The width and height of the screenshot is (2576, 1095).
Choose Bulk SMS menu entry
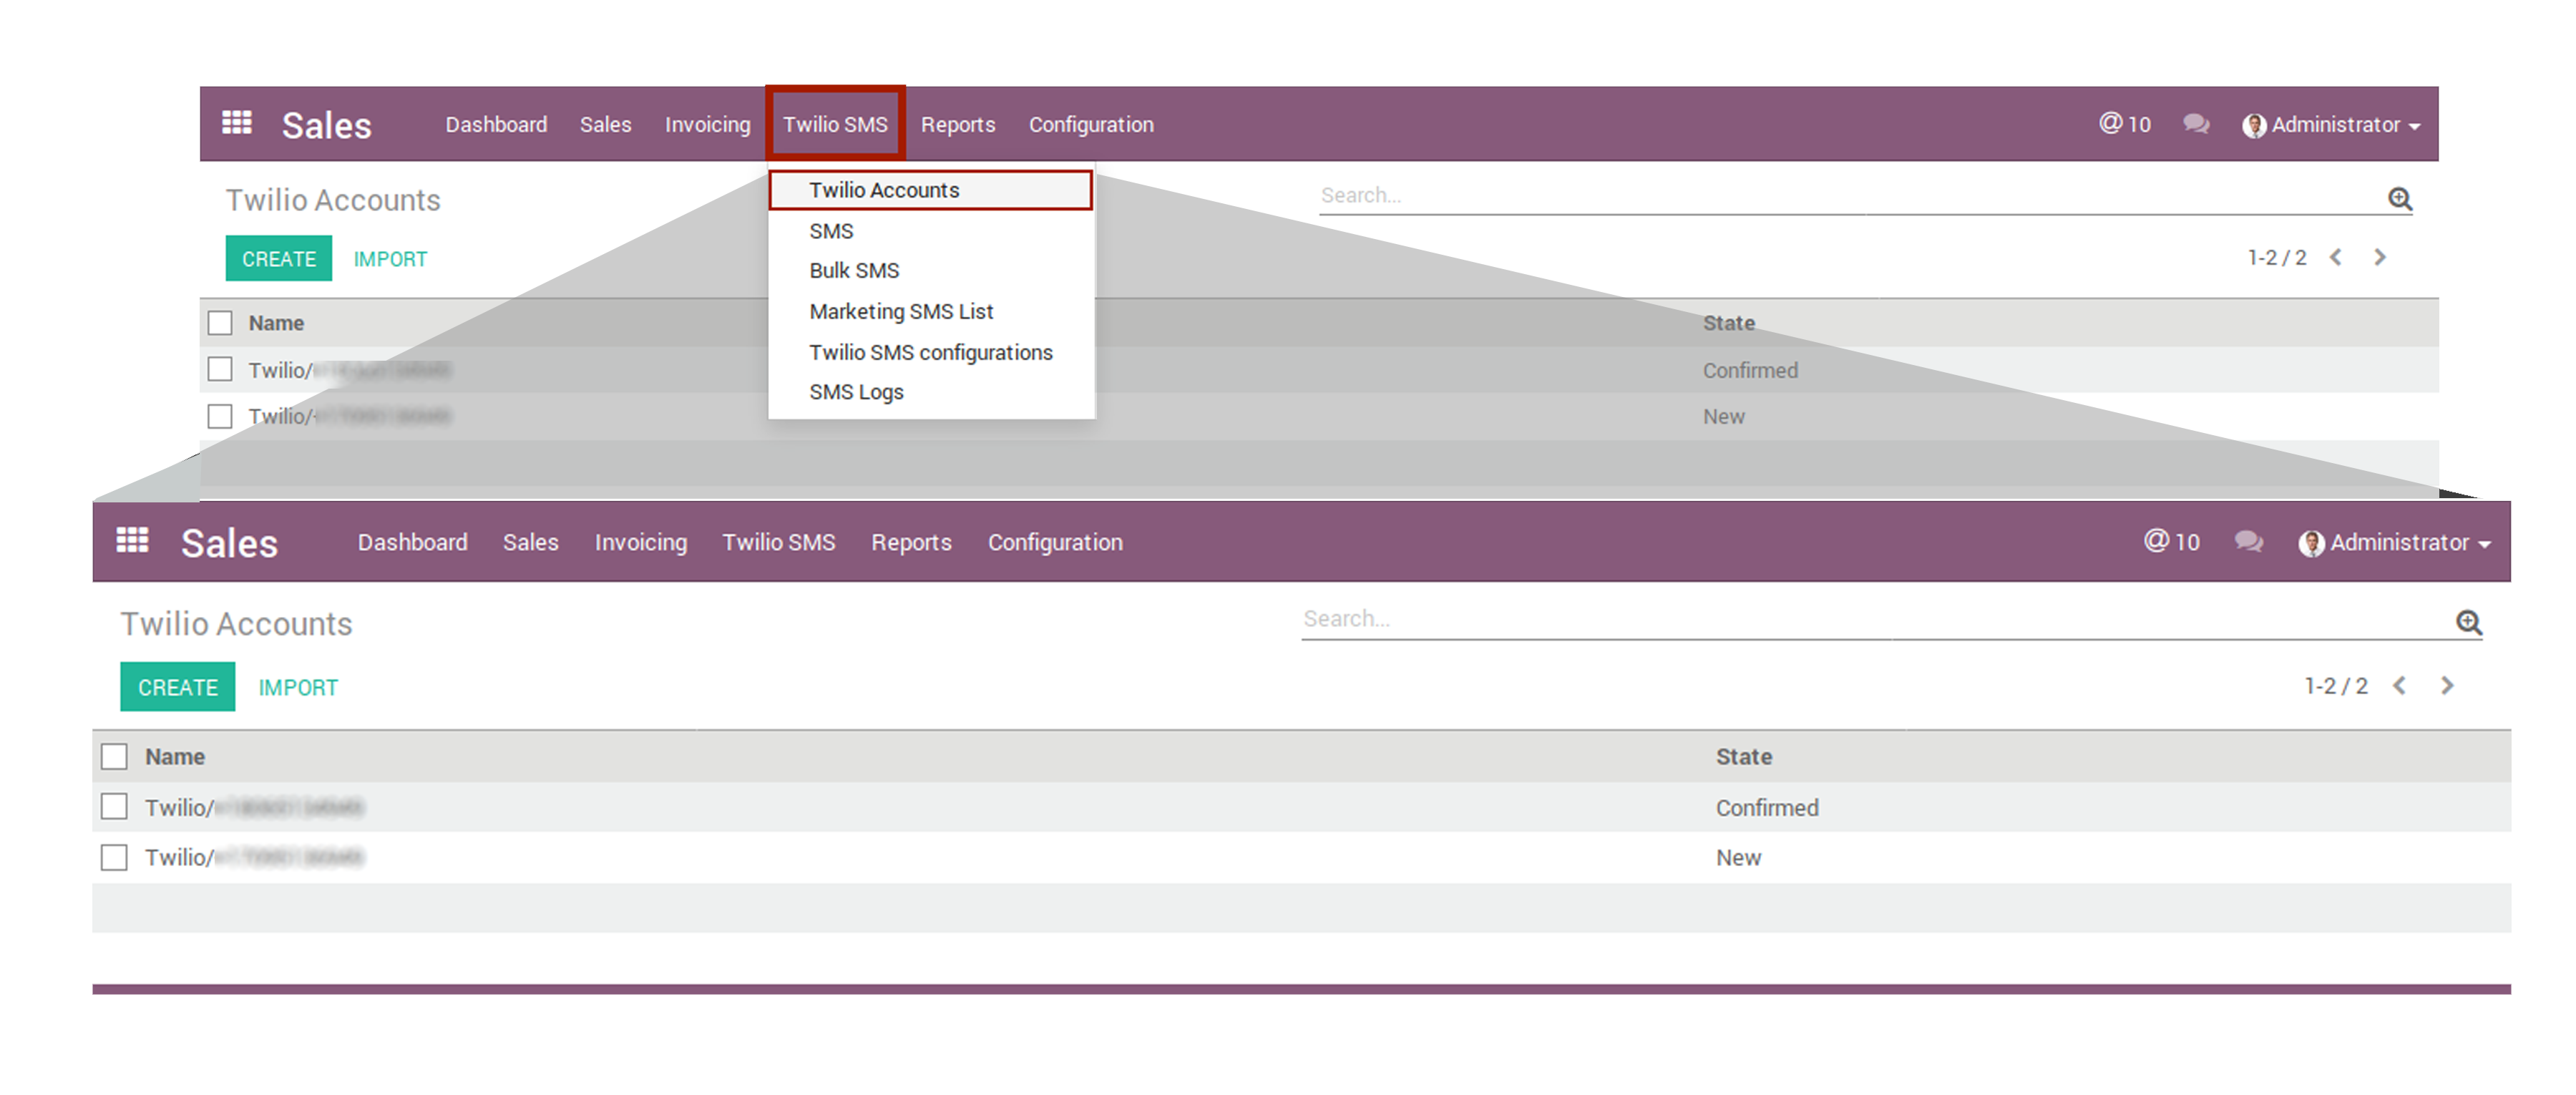click(854, 271)
